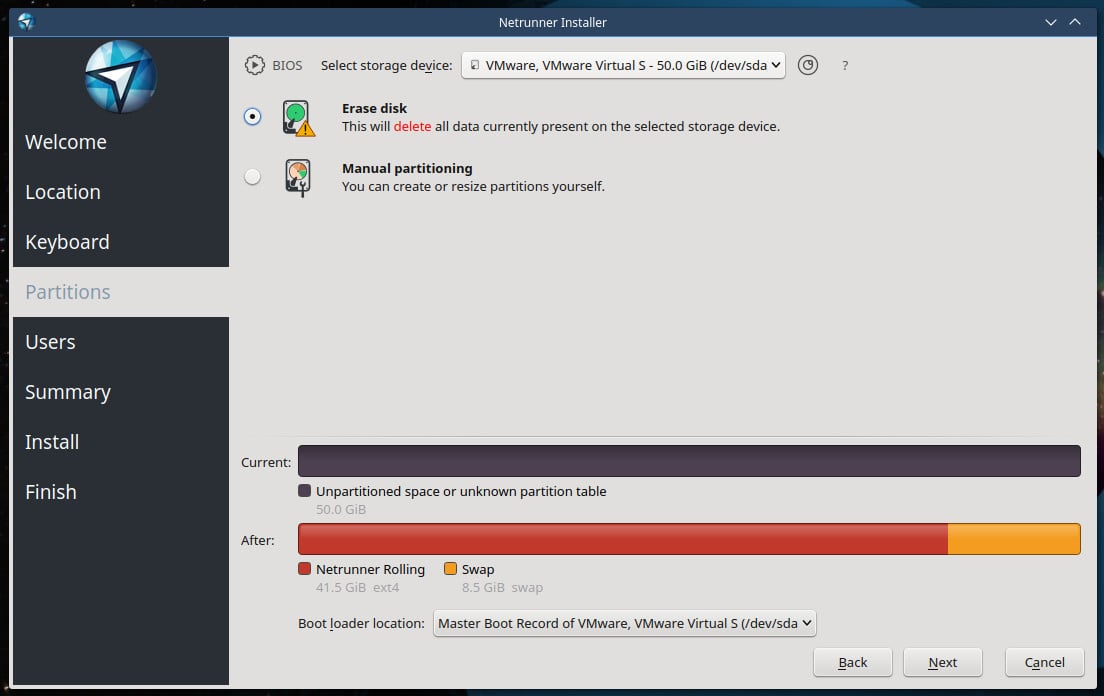This screenshot has height=696, width=1104.
Task: Click the "Erase disk" heading text
Action: point(375,108)
